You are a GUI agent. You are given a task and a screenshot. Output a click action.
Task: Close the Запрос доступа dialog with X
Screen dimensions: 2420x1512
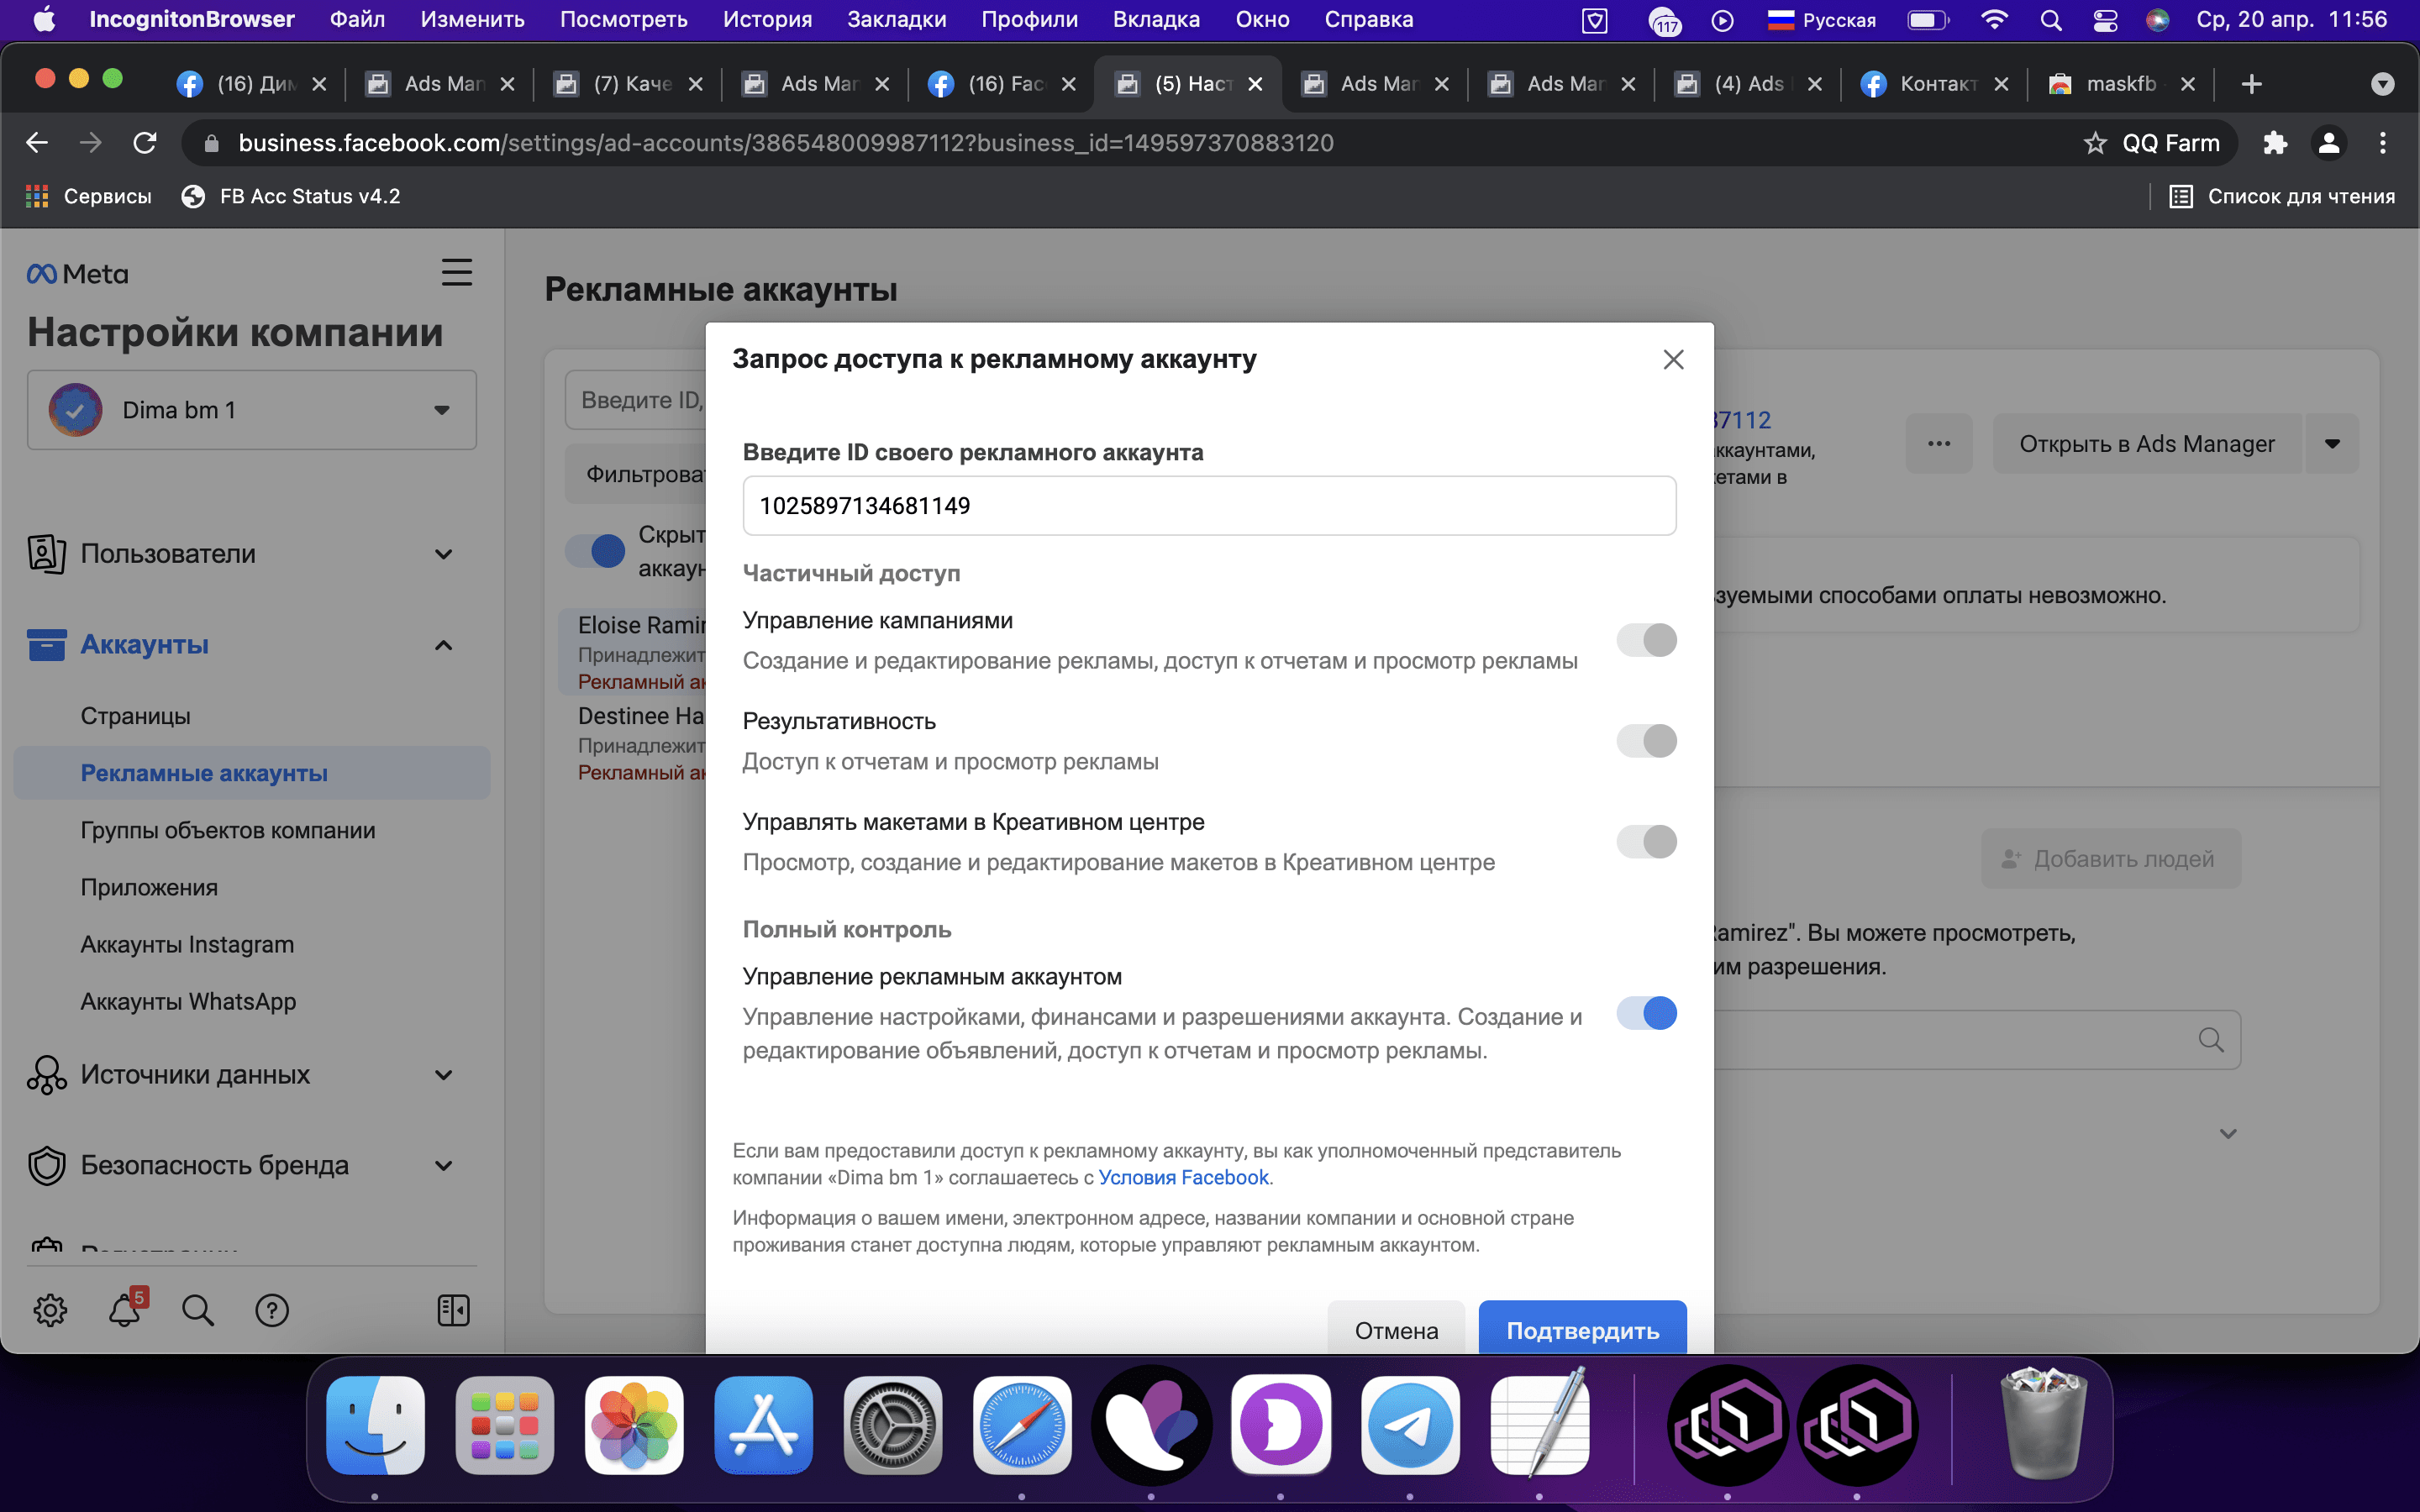coord(1673,359)
